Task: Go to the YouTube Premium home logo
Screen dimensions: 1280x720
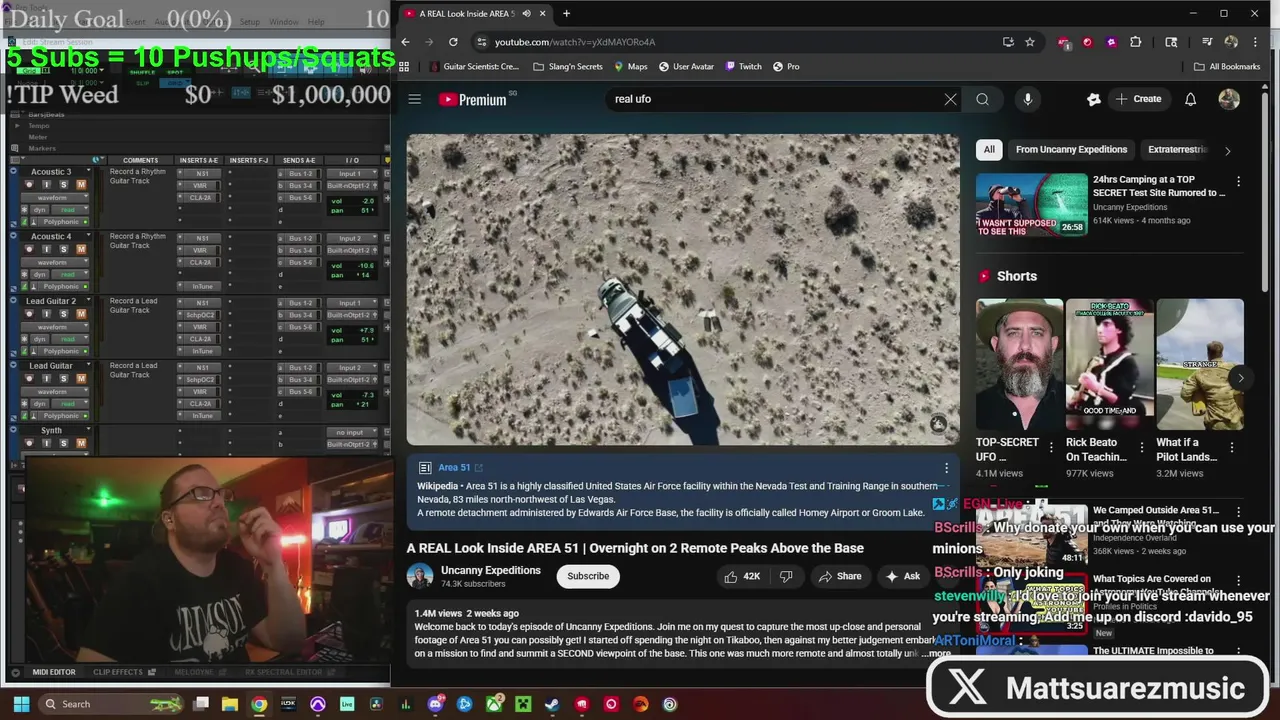Action: 472,99
